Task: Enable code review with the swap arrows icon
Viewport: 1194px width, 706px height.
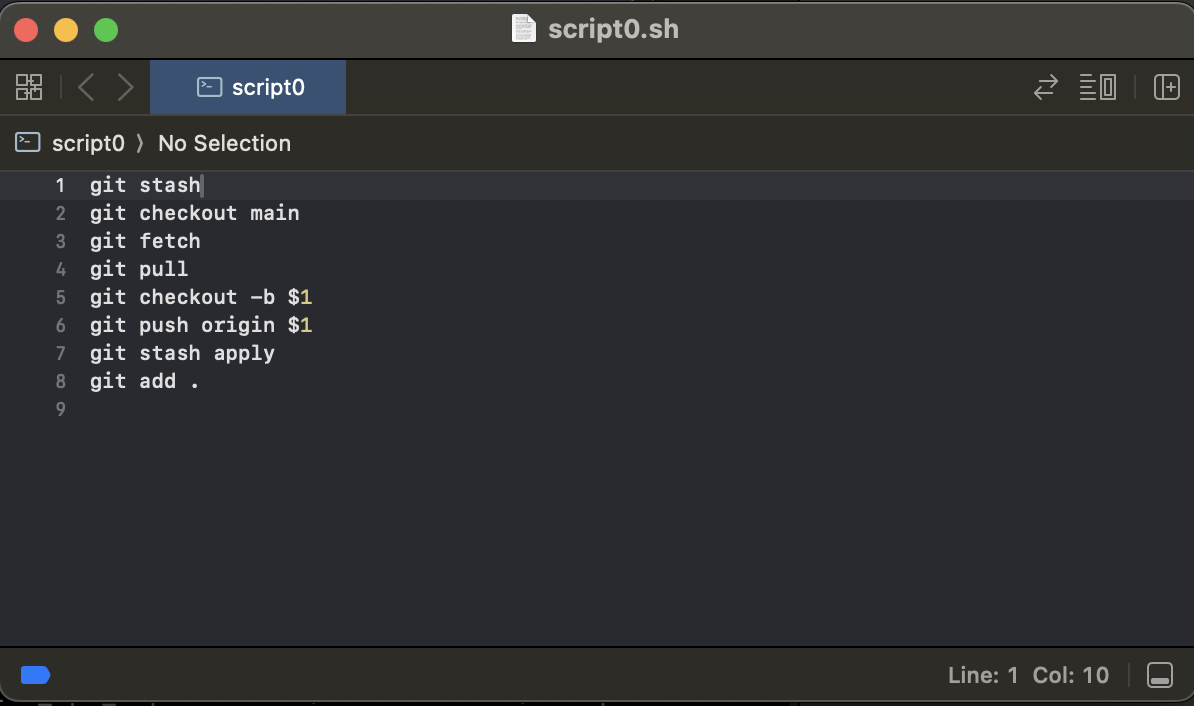Action: [x=1045, y=87]
